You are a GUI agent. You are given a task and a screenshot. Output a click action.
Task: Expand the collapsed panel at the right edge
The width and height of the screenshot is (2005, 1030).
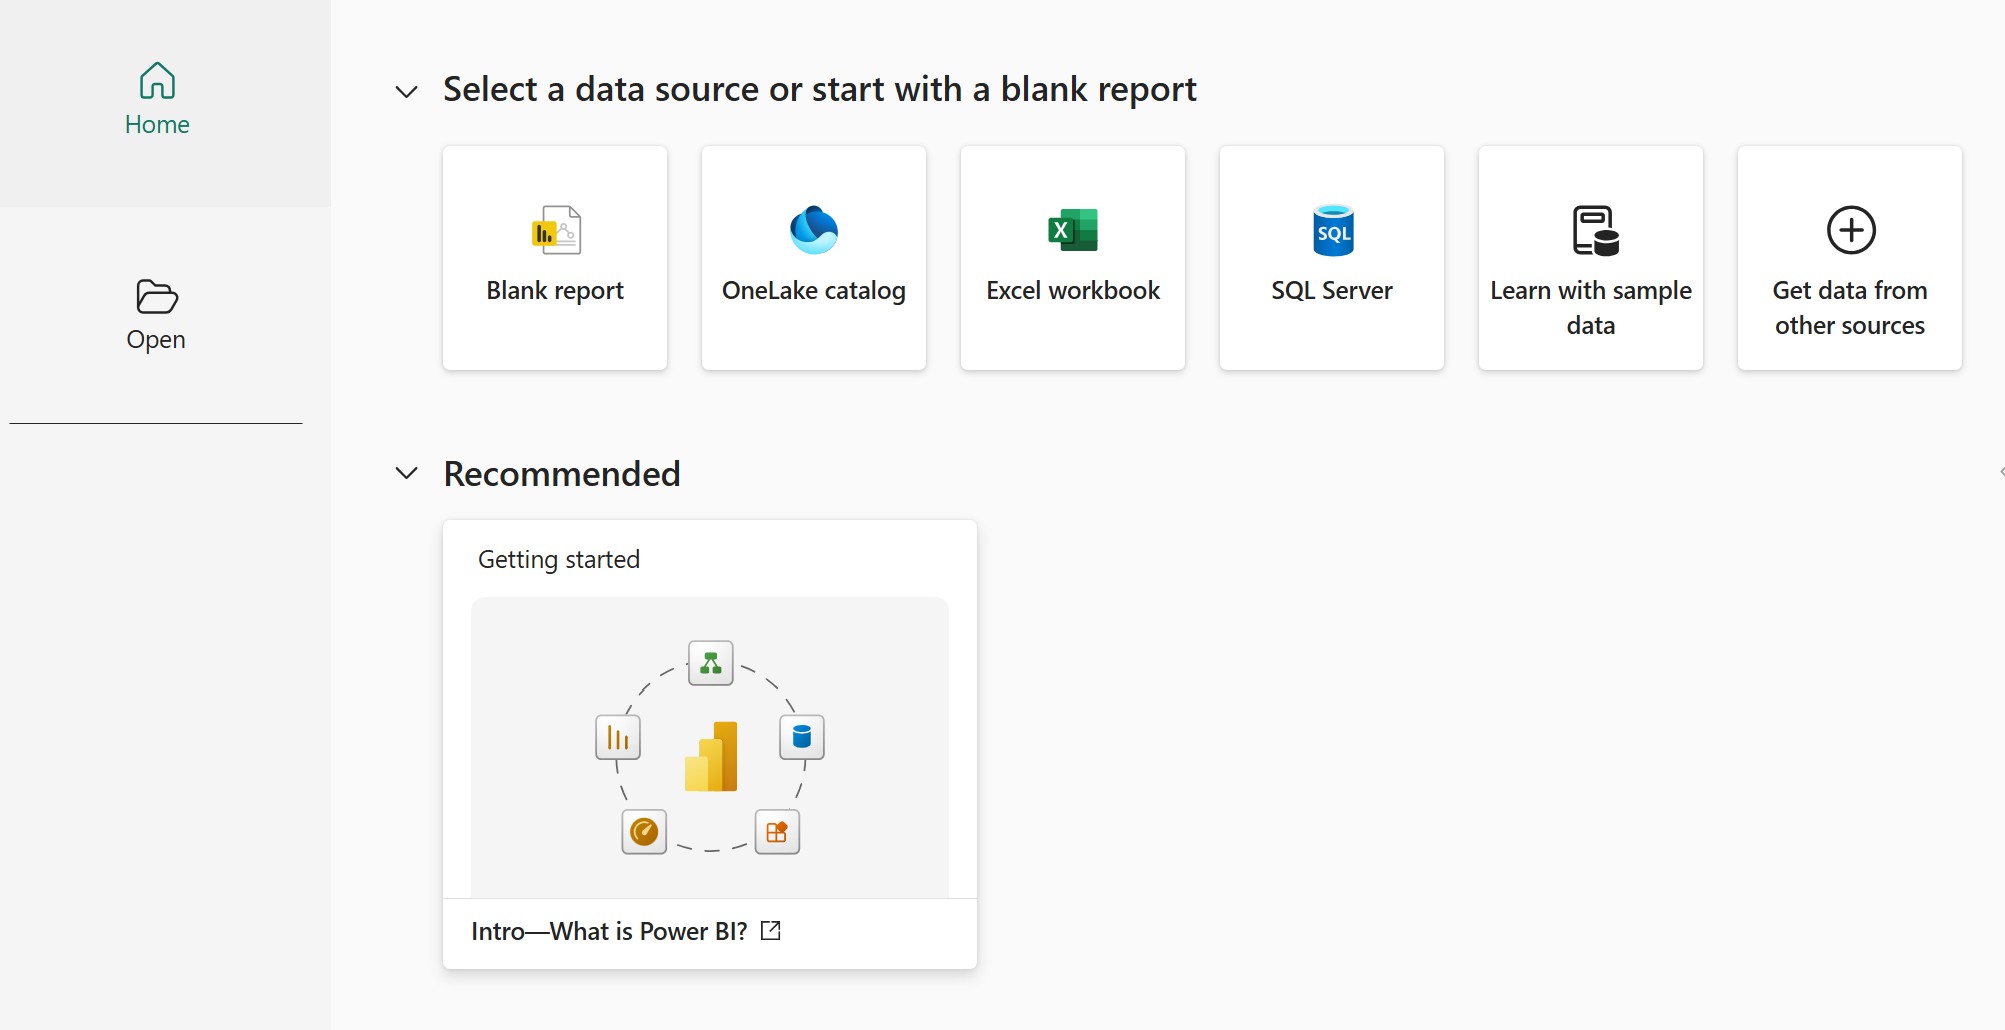click(1999, 470)
